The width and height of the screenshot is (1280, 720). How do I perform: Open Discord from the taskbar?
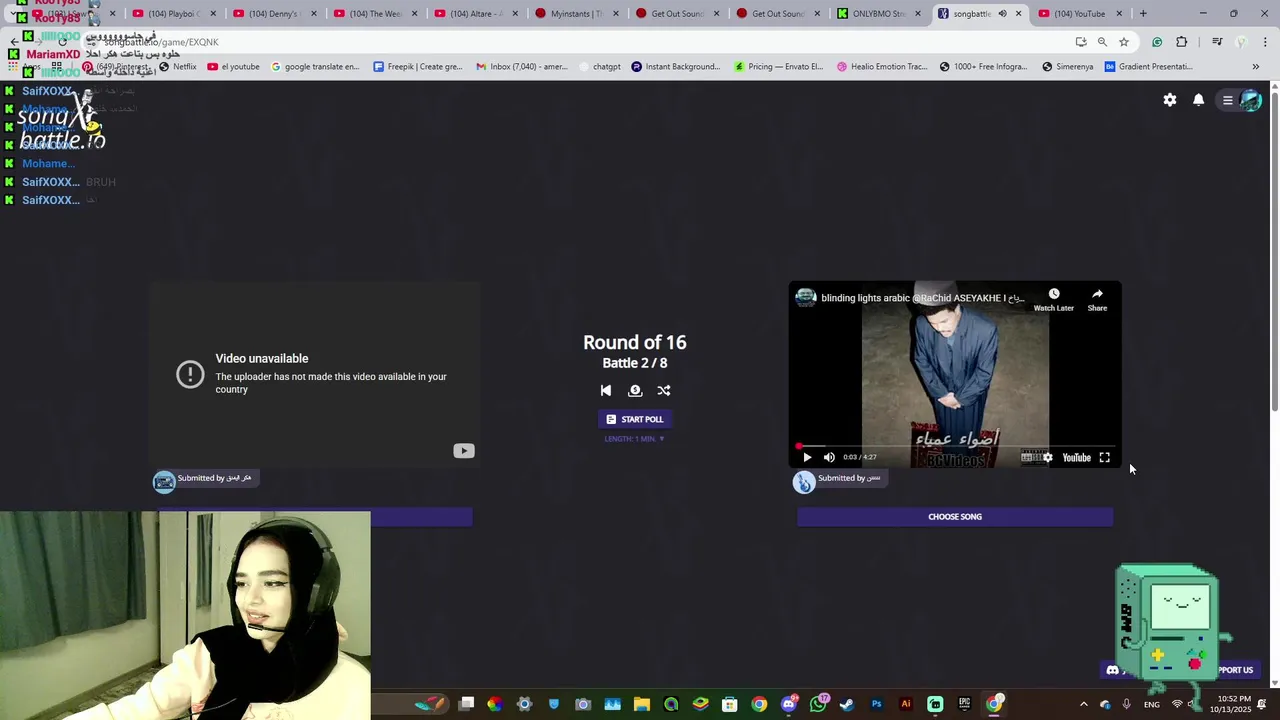tap(789, 704)
